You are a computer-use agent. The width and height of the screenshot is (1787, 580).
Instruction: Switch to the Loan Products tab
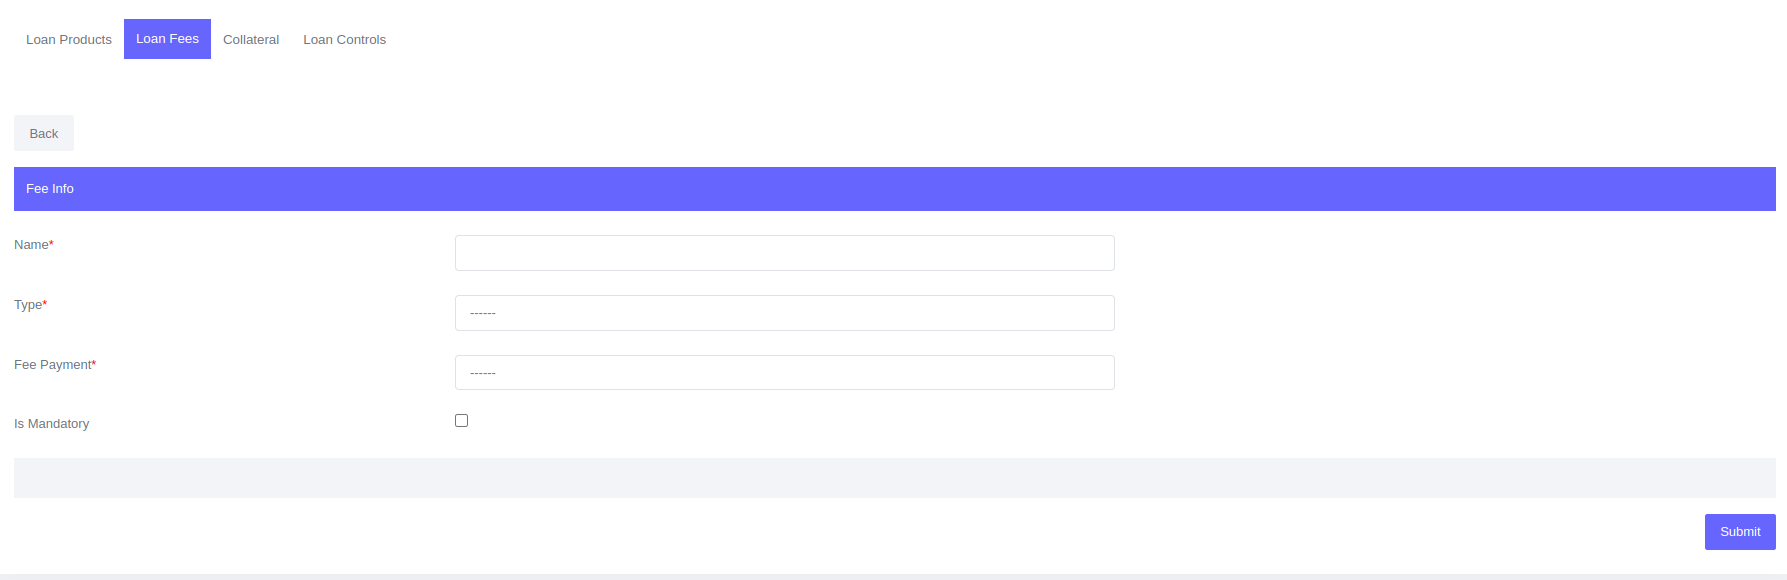tap(67, 39)
